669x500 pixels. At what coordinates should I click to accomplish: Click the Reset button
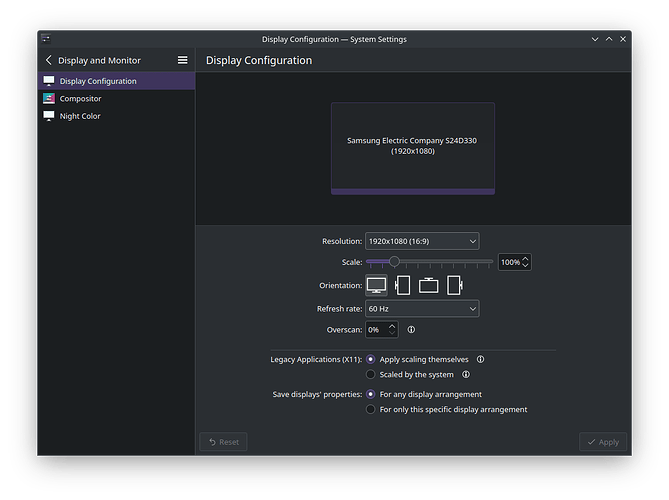point(223,441)
